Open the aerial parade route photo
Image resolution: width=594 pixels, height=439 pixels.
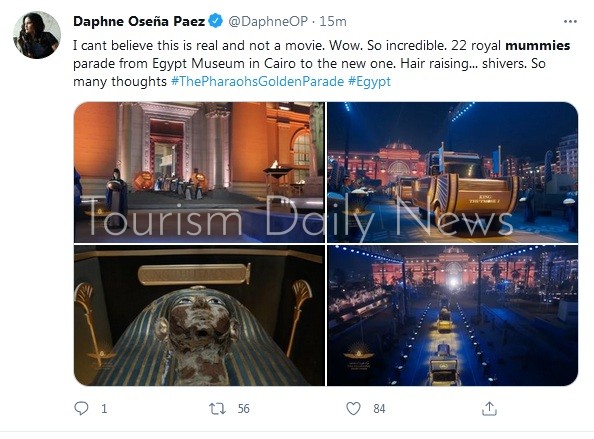[x=452, y=315]
